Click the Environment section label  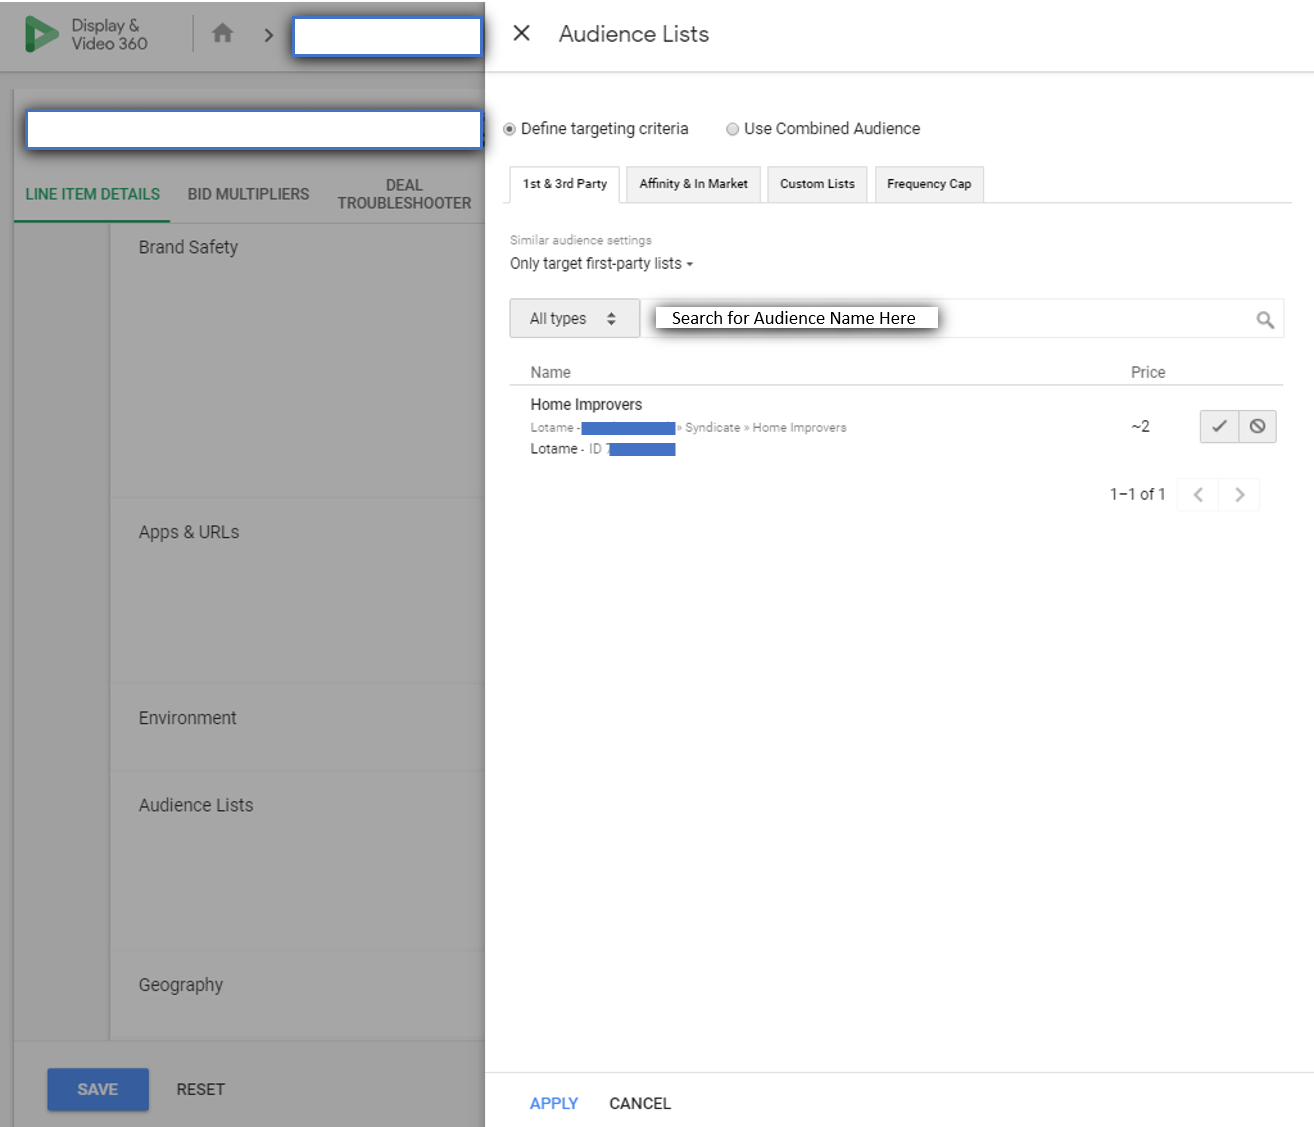point(188,718)
